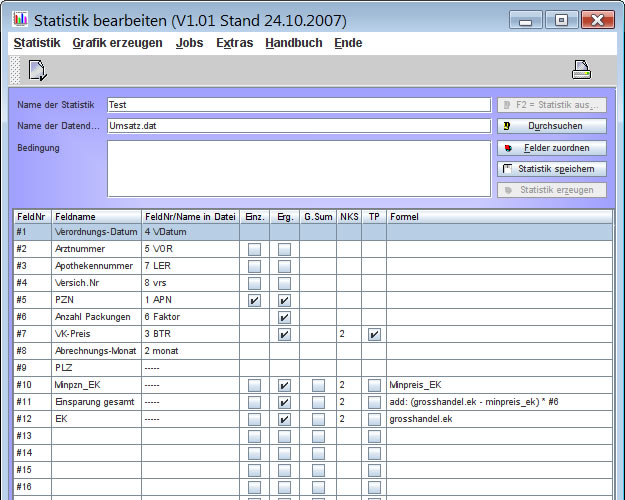Screen dimensions: 625x500
Task: Click the toolbar drag handle grip
Action: (14, 69)
